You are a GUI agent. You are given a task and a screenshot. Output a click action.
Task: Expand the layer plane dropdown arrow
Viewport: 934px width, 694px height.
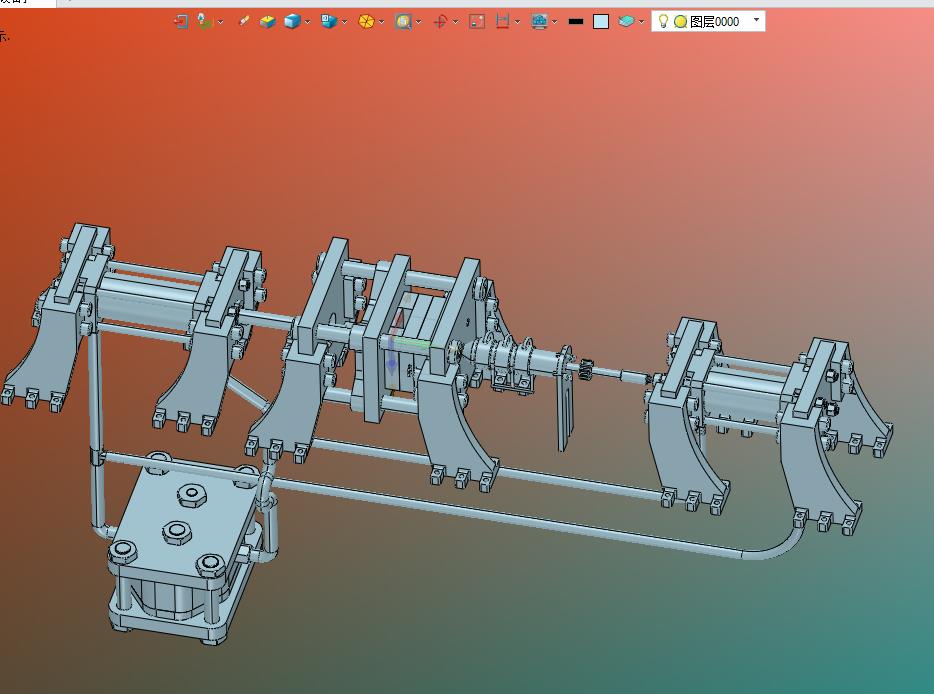tap(642, 22)
